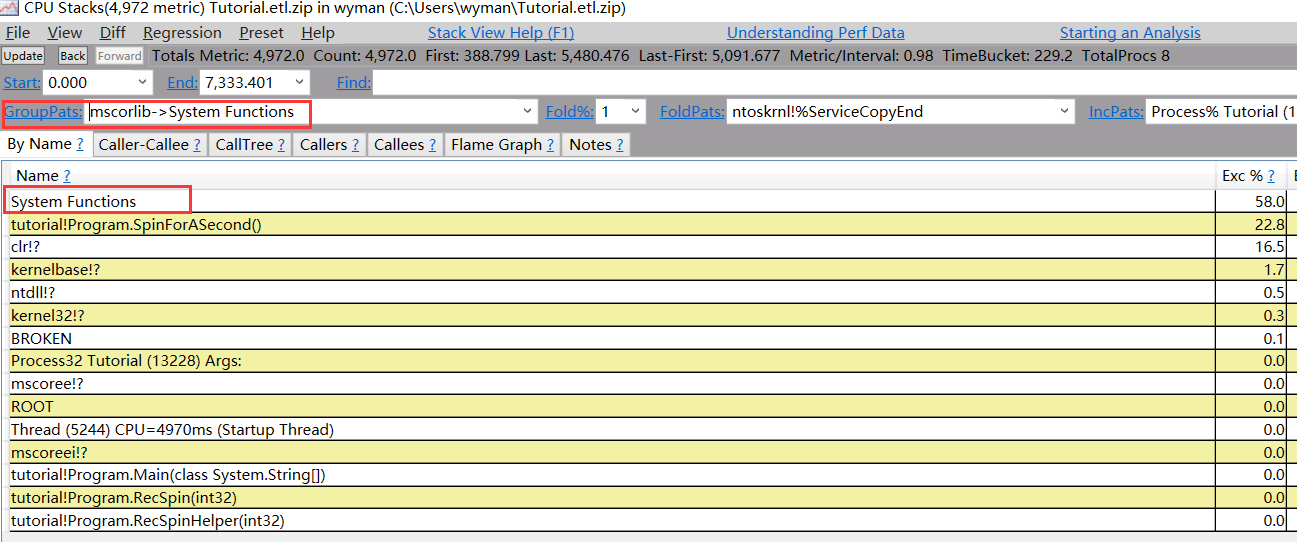Switch to the Callees tab
The height and width of the screenshot is (542, 1297).
coord(405,145)
